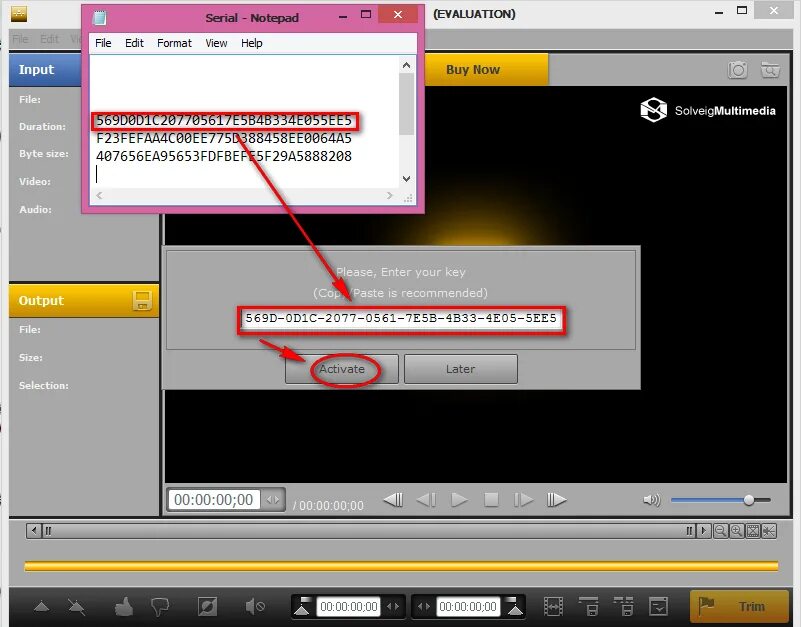Open the Notepad View menu
The image size is (801, 627).
pos(216,43)
